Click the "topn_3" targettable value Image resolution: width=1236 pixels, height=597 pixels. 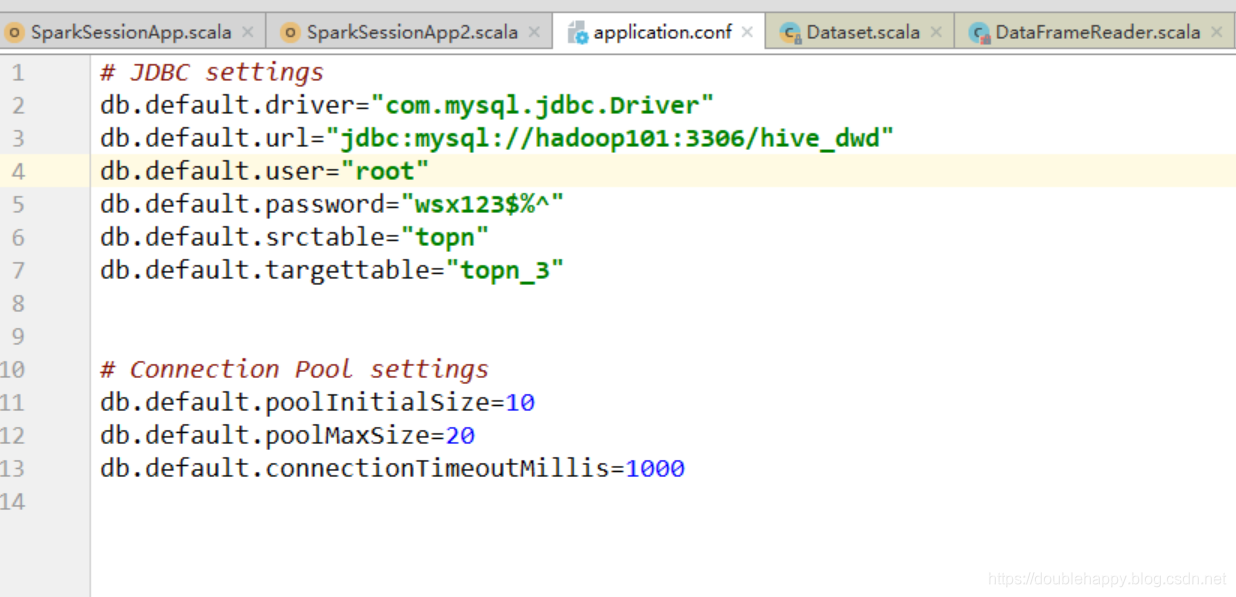tap(505, 270)
